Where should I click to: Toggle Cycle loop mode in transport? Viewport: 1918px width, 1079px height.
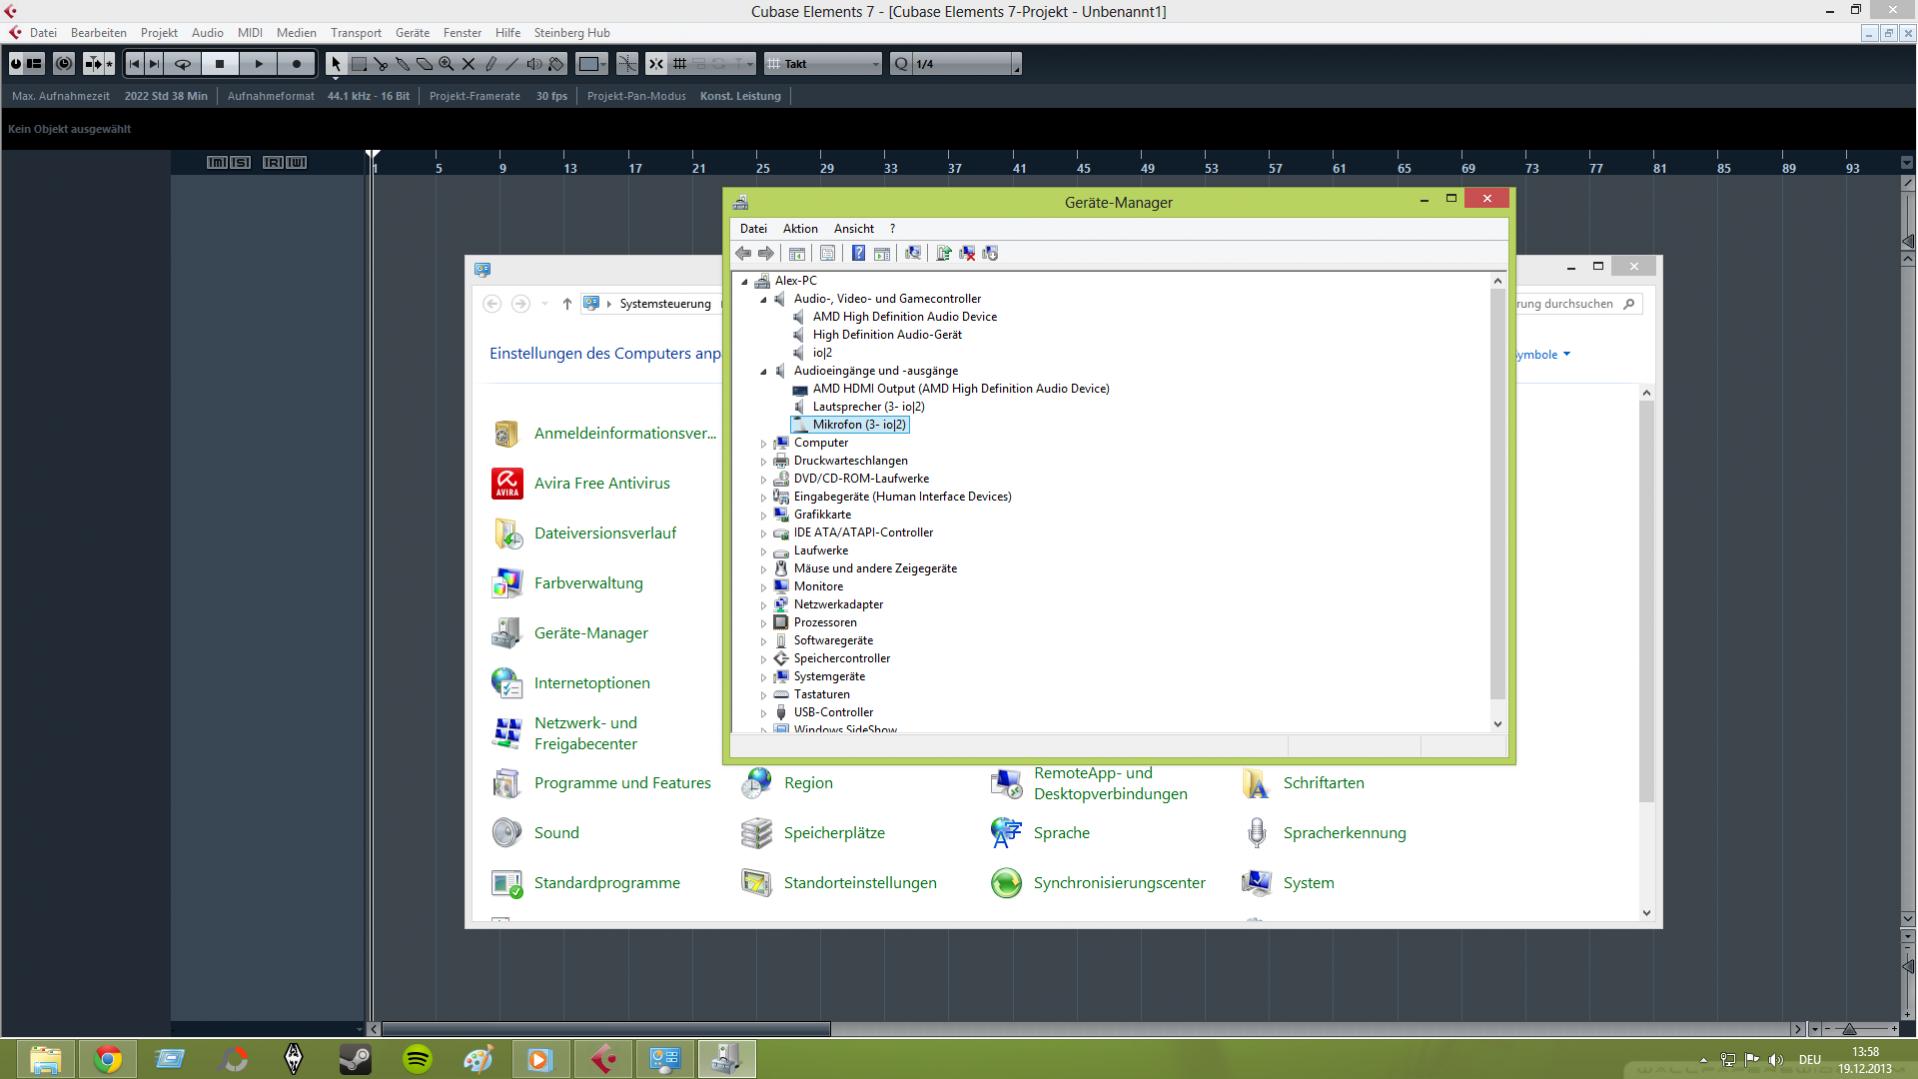(x=183, y=64)
